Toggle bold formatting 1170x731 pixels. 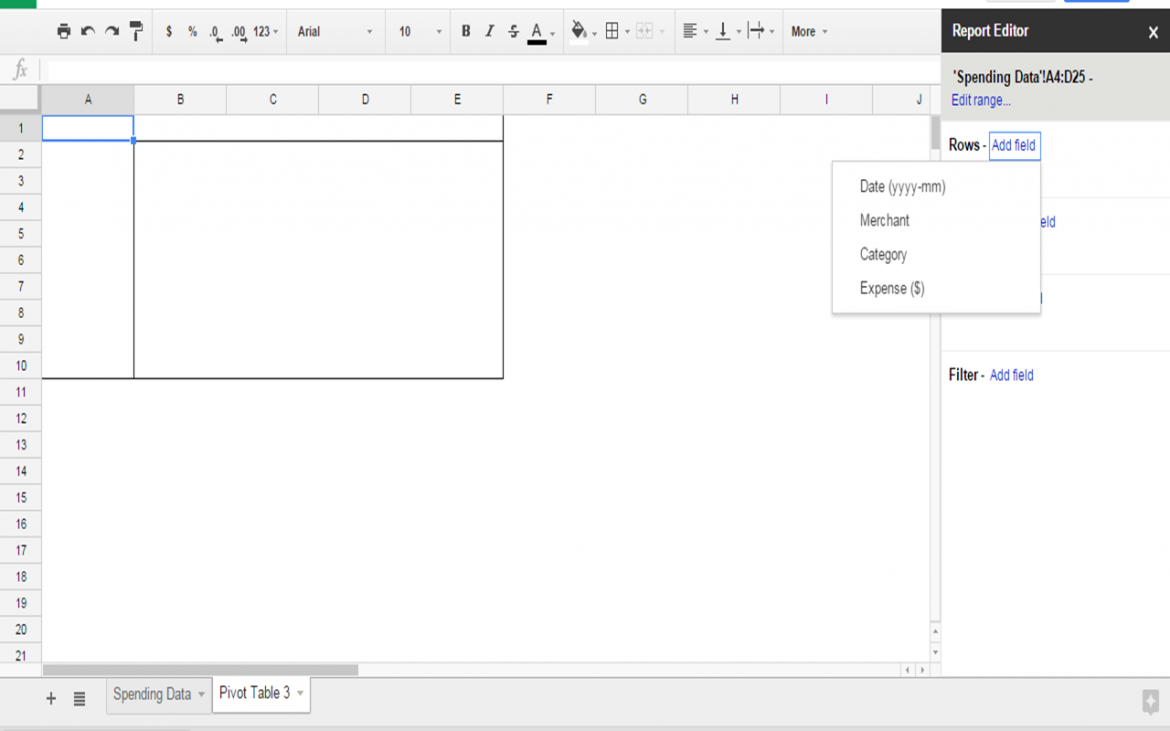click(466, 31)
